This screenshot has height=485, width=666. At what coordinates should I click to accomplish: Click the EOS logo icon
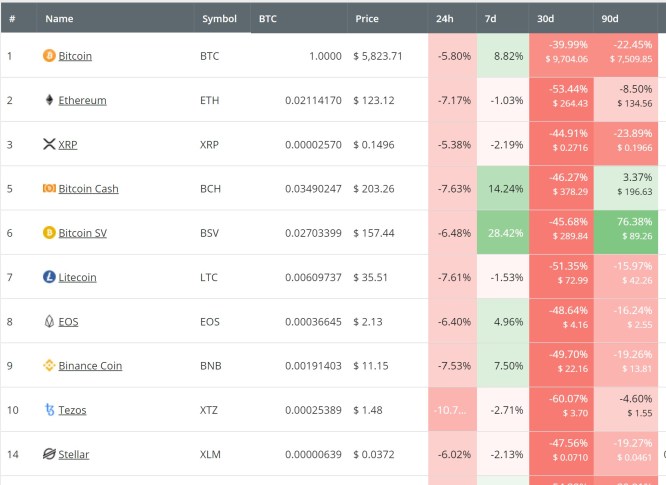pos(49,322)
